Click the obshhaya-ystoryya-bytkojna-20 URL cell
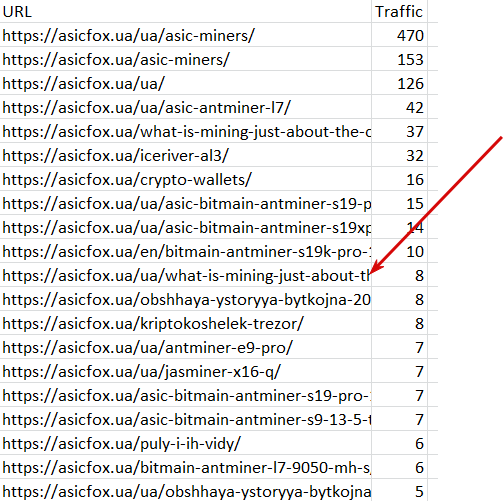Screen dimensions: 503x501 coord(186,299)
